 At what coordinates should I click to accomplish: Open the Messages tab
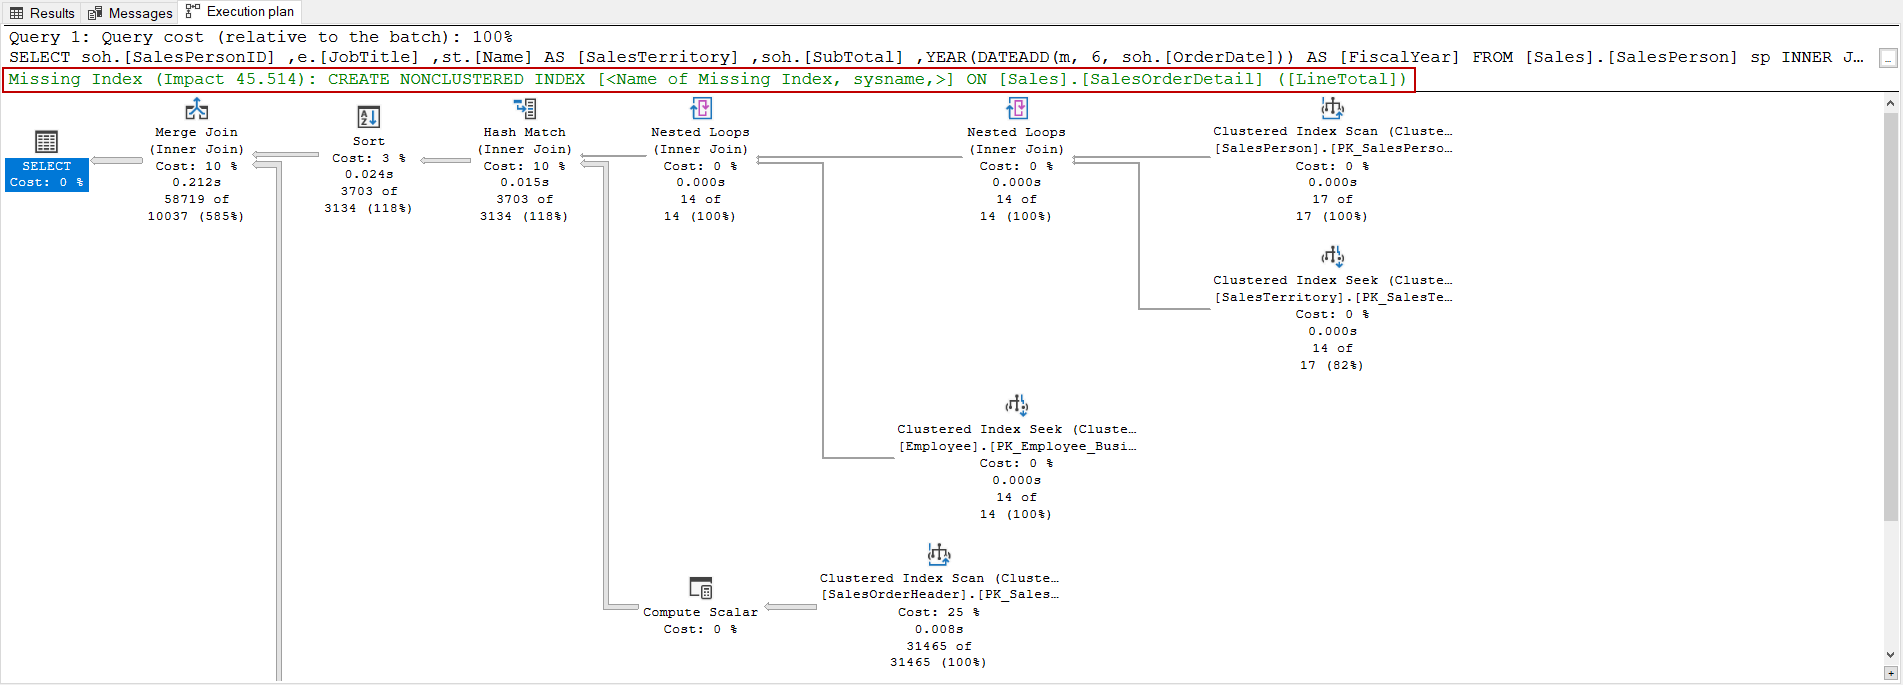coord(130,13)
